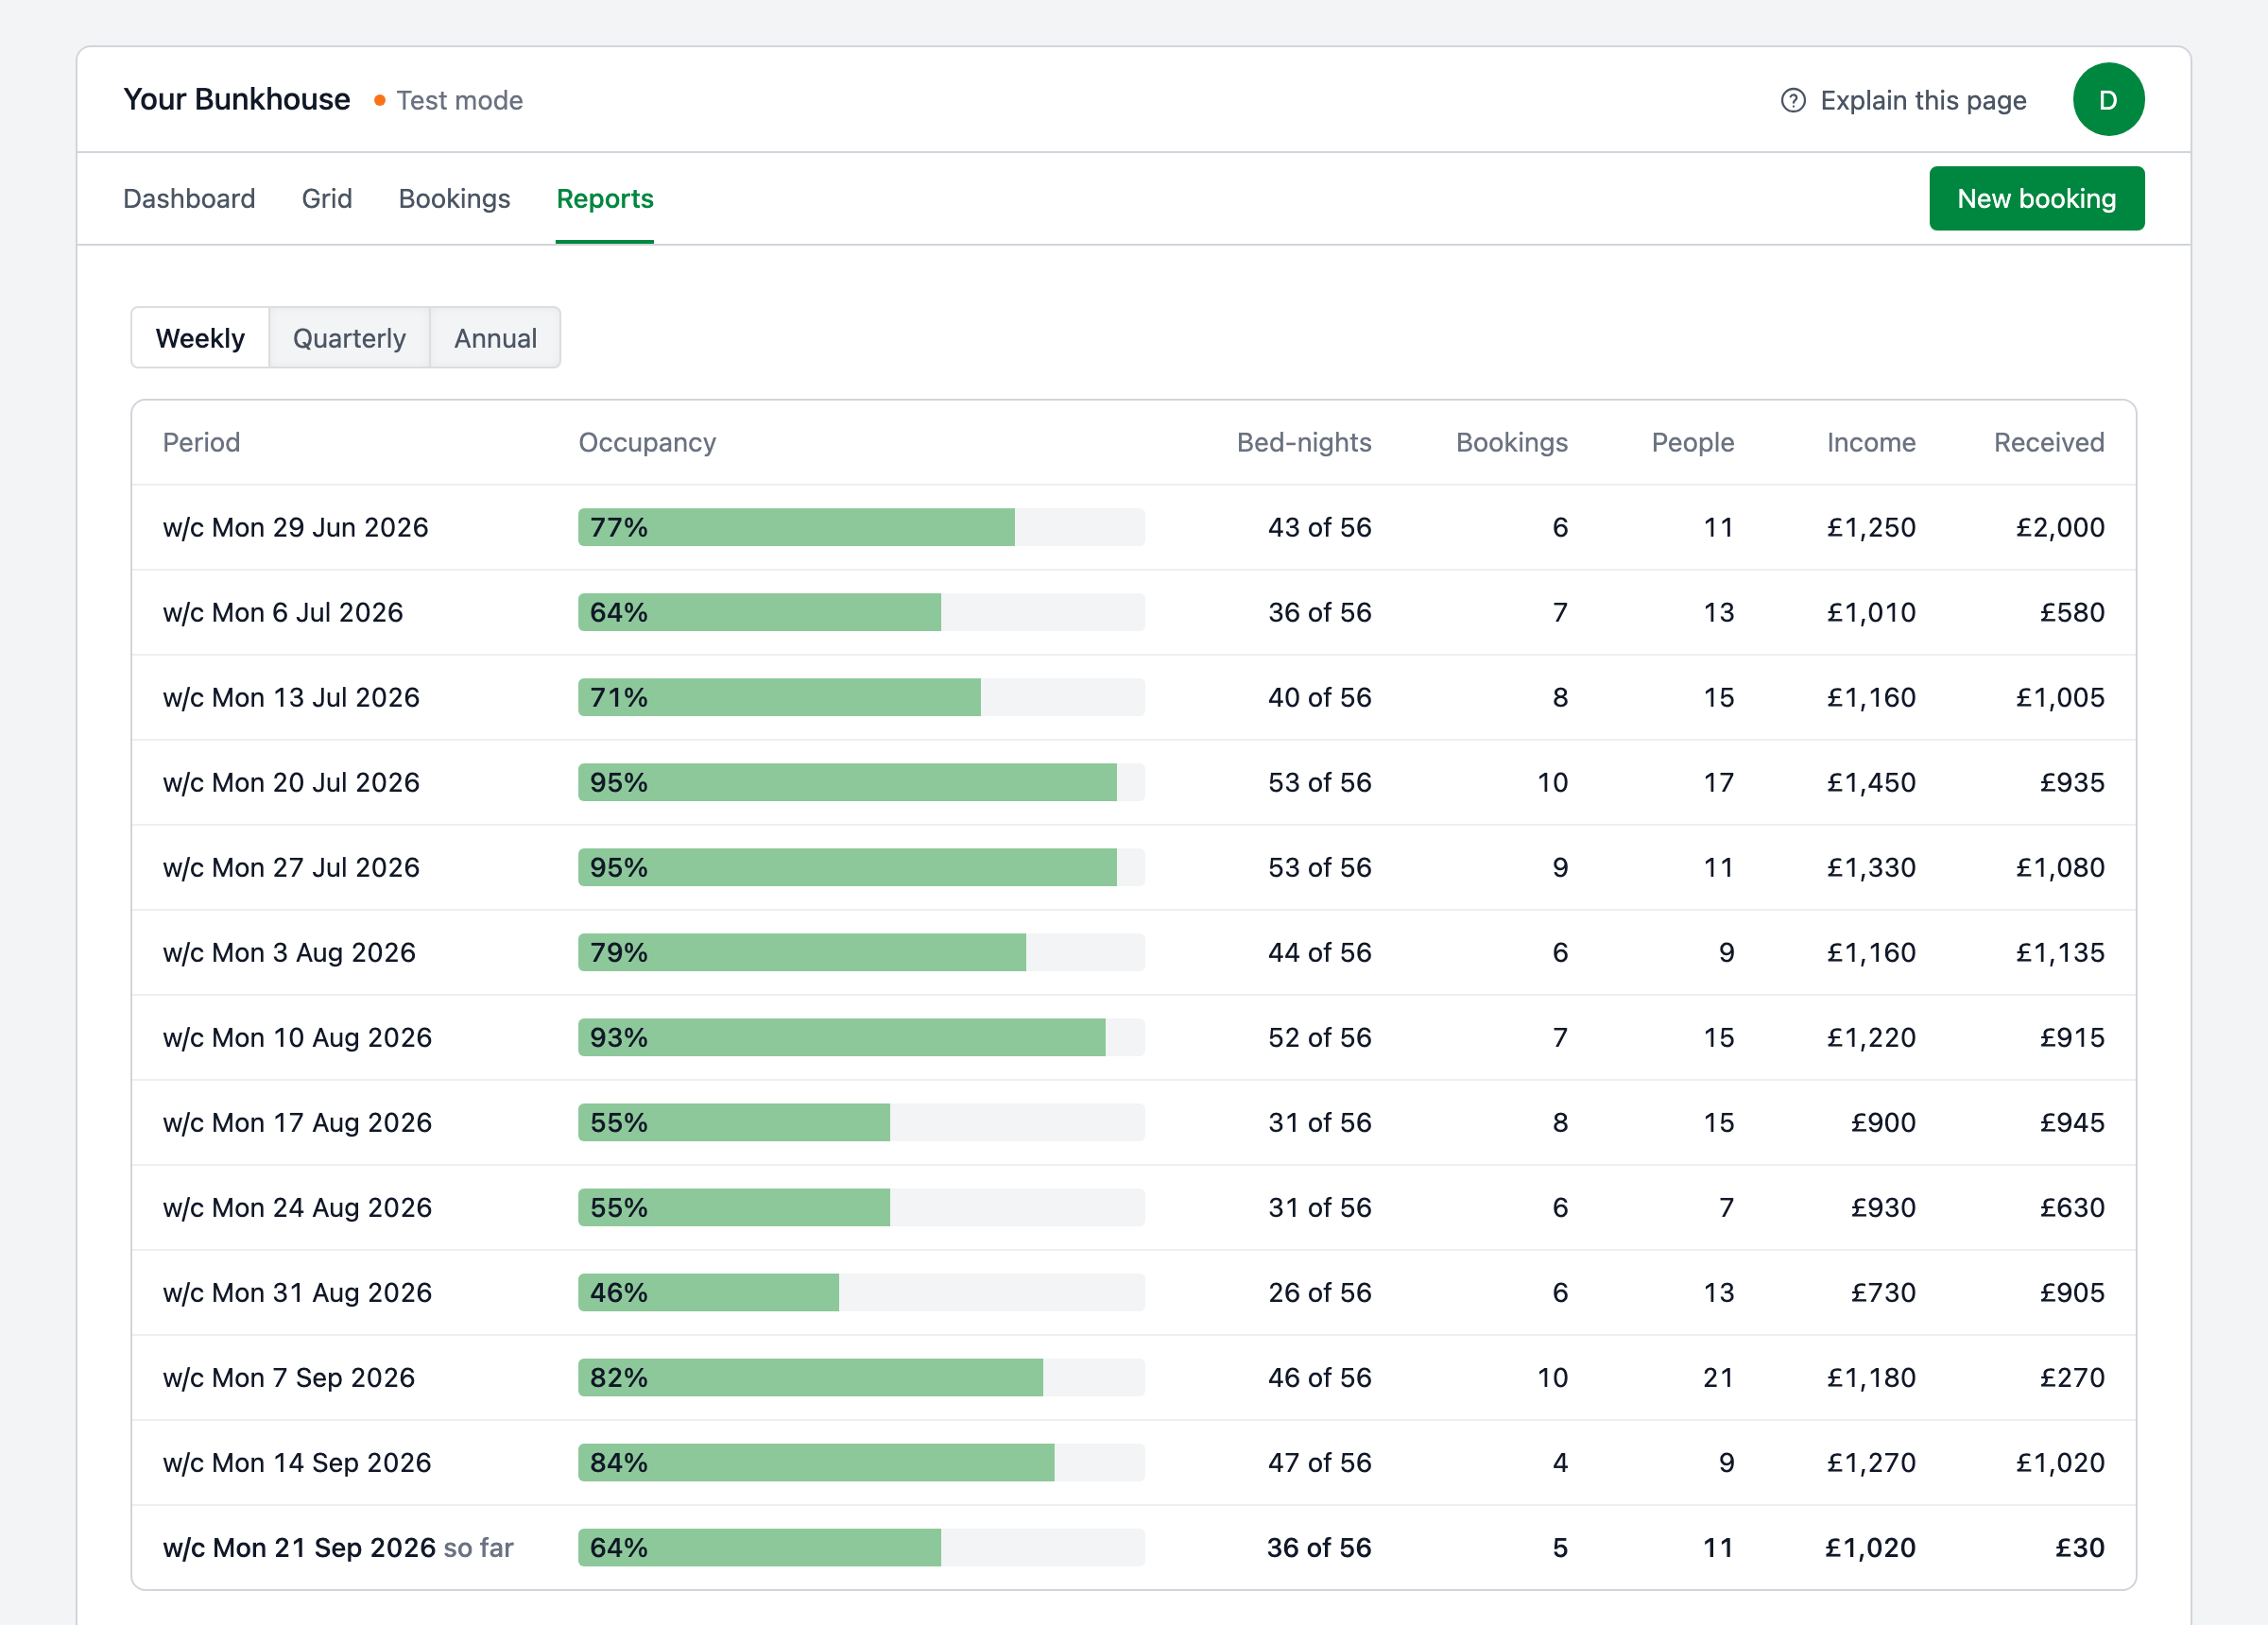2268x1625 pixels.
Task: Select row w/c Mon 24 Aug 2026
Action: (x=1133, y=1207)
